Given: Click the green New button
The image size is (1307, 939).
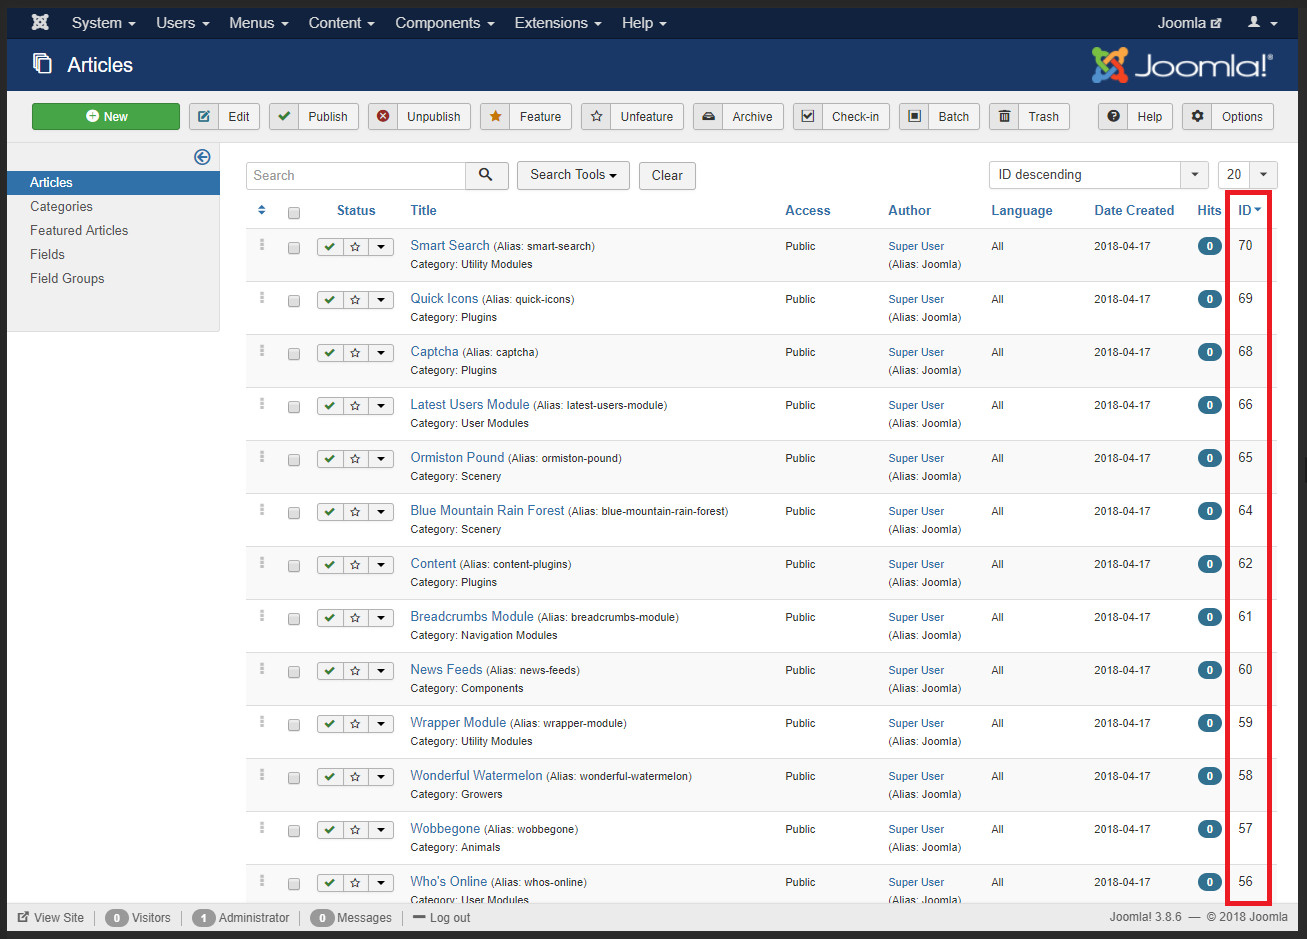Looking at the screenshot, I should coord(106,117).
